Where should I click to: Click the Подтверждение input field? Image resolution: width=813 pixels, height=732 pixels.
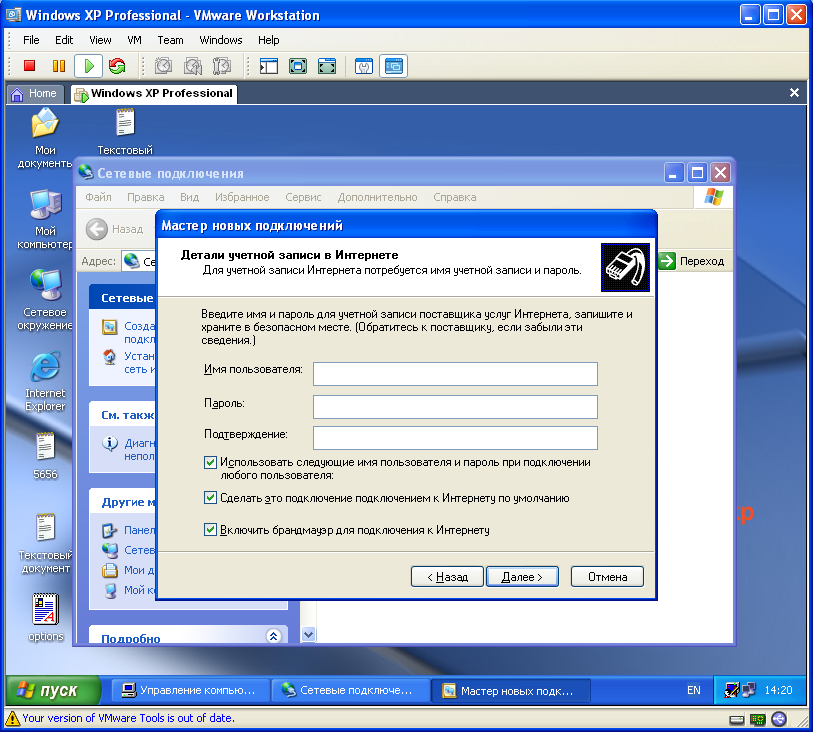click(455, 438)
